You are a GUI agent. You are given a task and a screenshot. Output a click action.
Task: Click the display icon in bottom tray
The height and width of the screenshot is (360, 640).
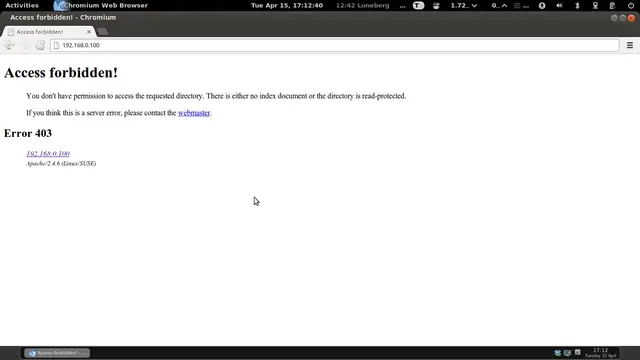(x=567, y=353)
